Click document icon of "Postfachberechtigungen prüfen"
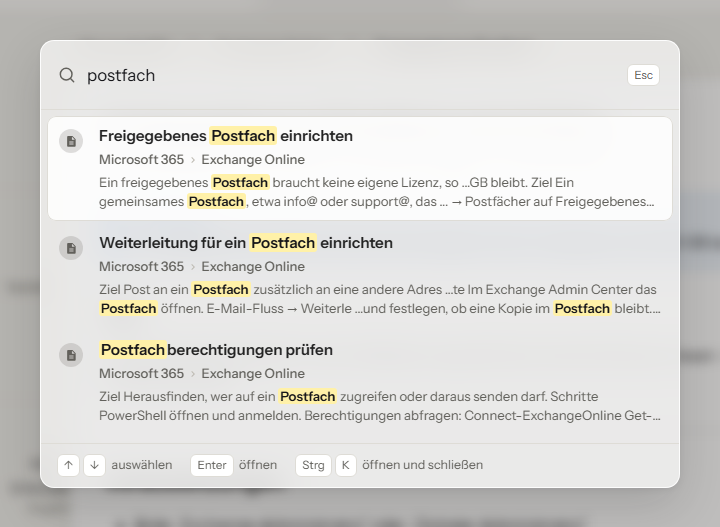The image size is (720, 527). 71,355
